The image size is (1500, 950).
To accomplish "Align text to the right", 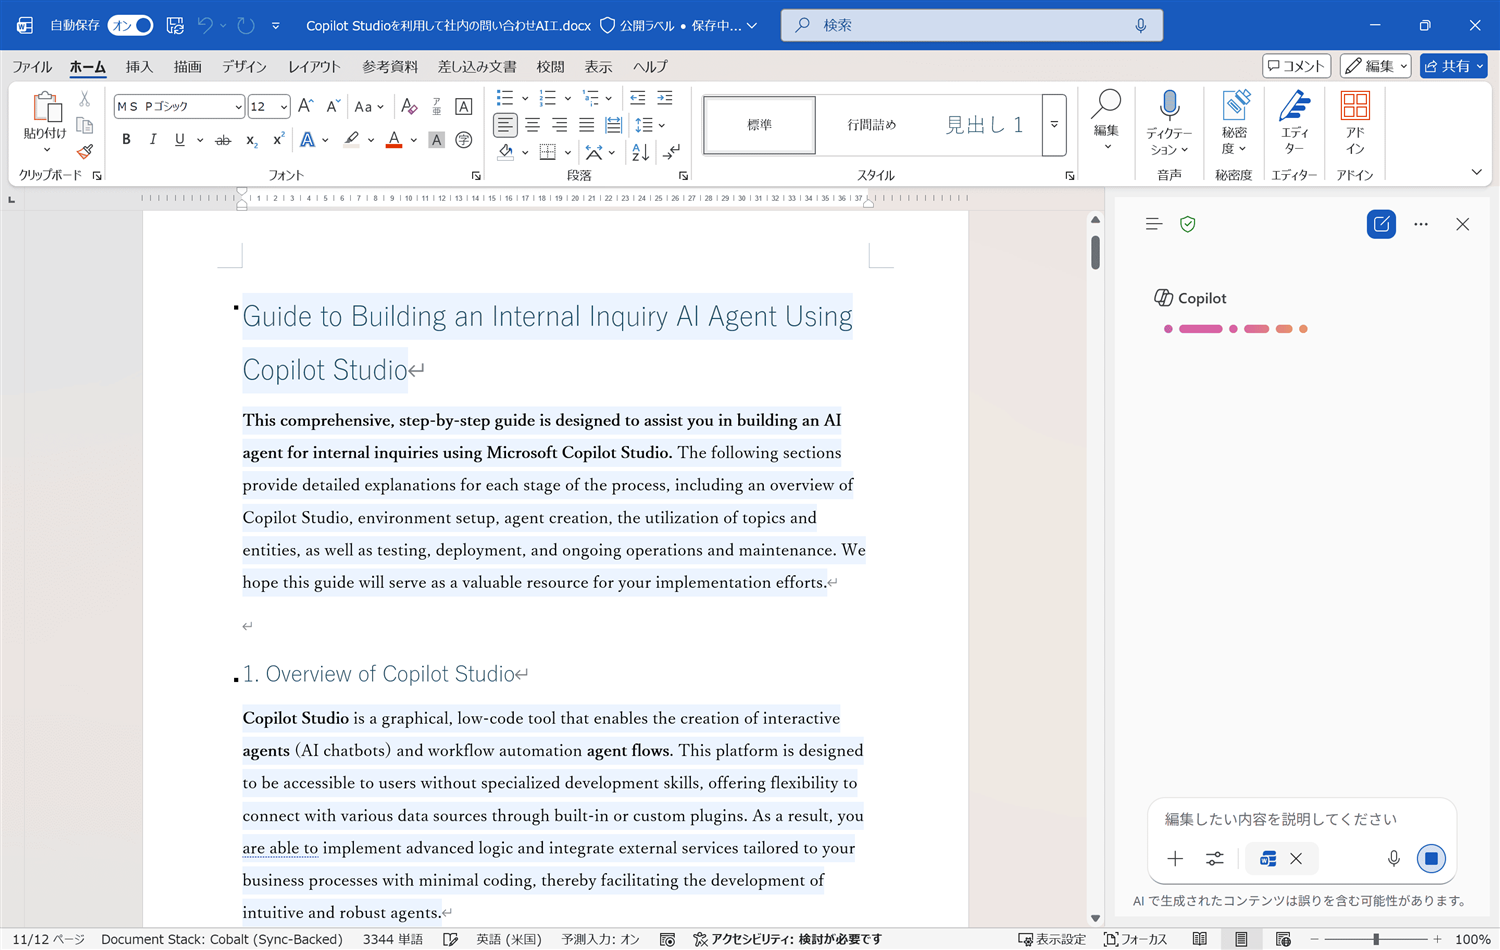I will point(559,125).
